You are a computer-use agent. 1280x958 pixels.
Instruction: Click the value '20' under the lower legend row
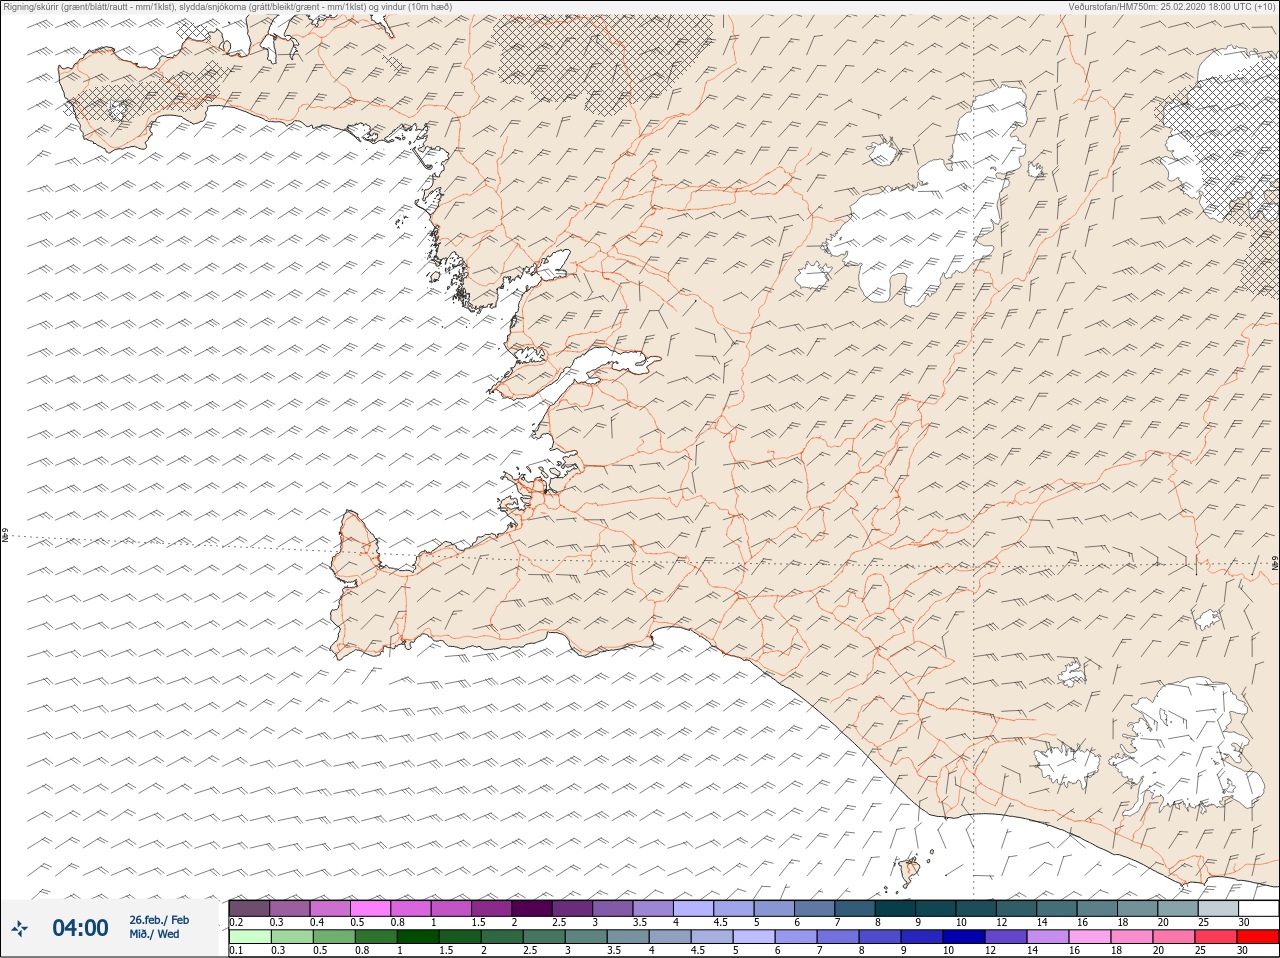pyautogui.click(x=1158, y=951)
